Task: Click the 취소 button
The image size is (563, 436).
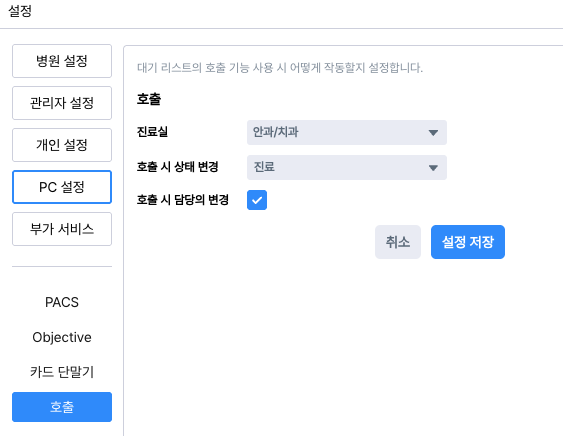Action: (398, 242)
